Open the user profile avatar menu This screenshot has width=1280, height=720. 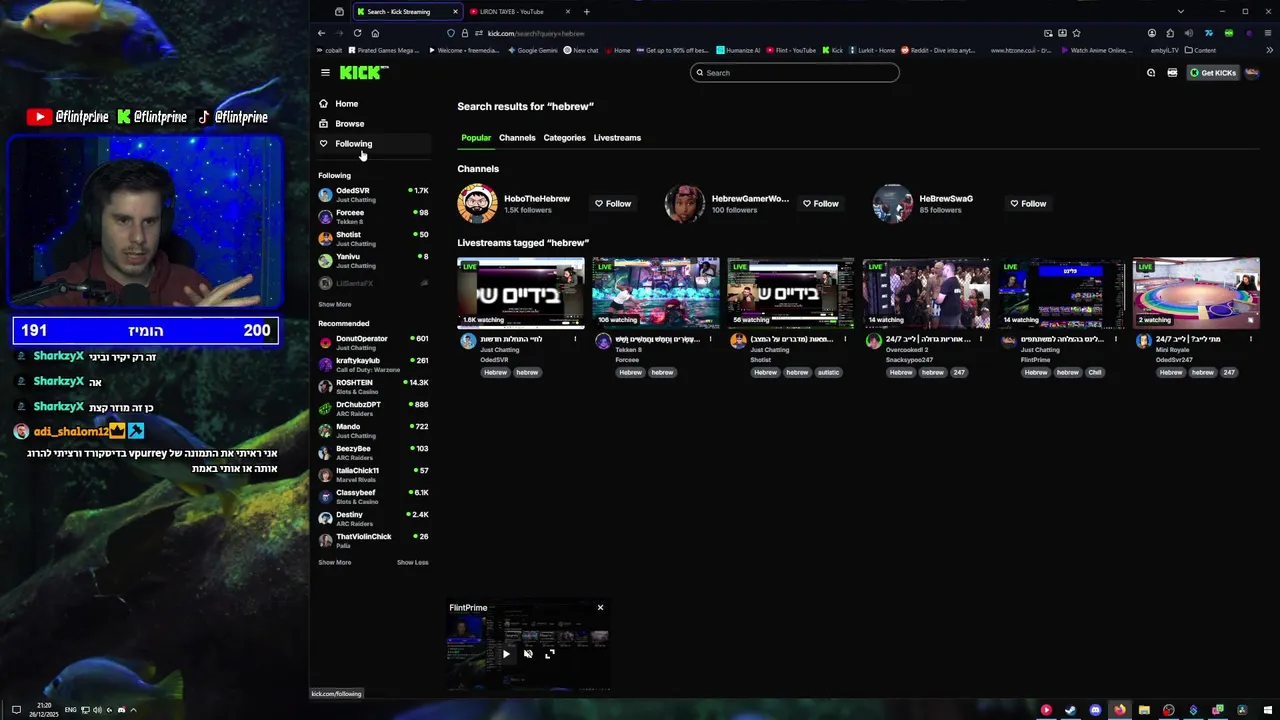coord(1252,72)
